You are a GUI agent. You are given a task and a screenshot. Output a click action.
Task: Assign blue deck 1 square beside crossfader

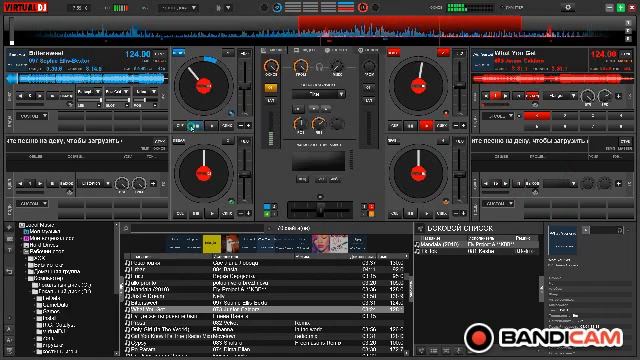pos(267,207)
